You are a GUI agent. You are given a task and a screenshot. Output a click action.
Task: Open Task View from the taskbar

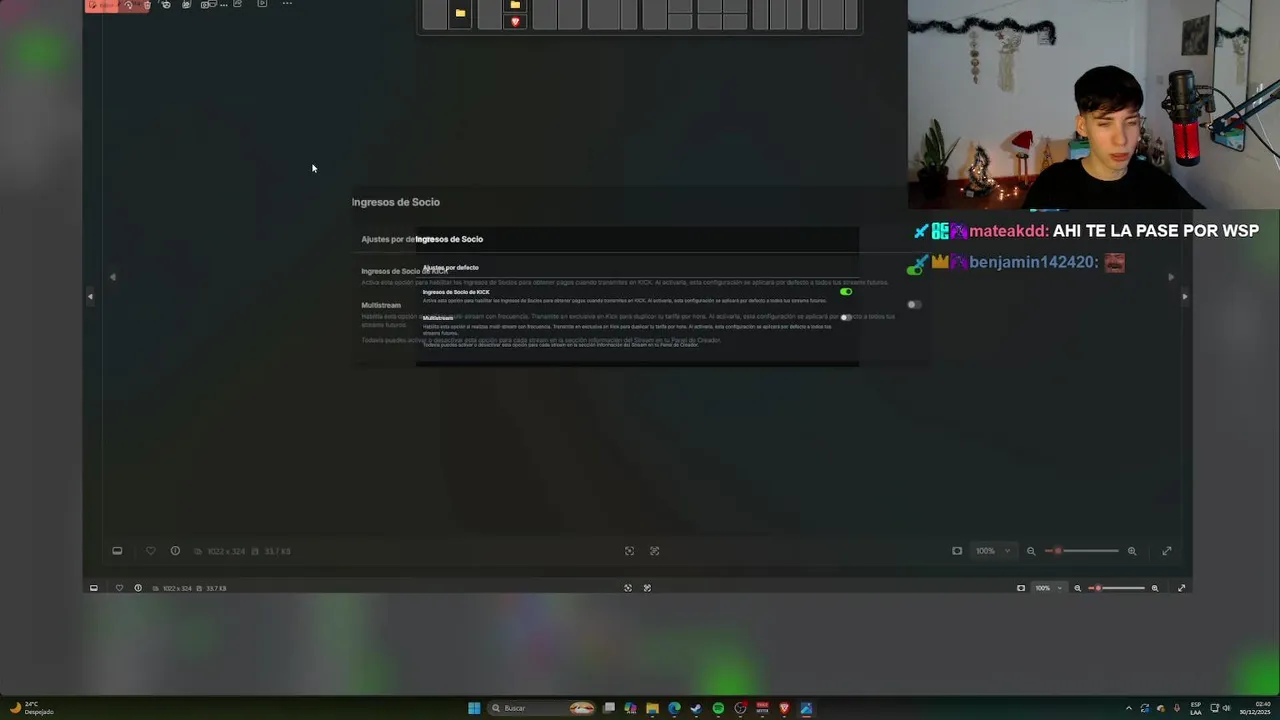pos(608,708)
